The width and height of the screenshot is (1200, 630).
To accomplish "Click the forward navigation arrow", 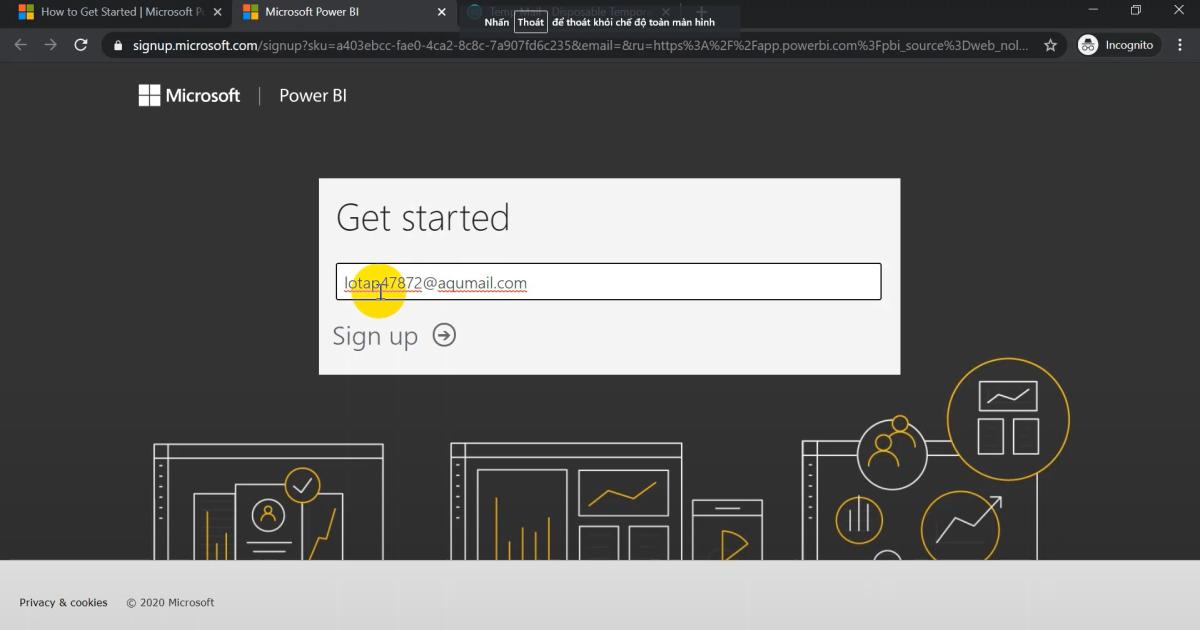I will pos(50,45).
